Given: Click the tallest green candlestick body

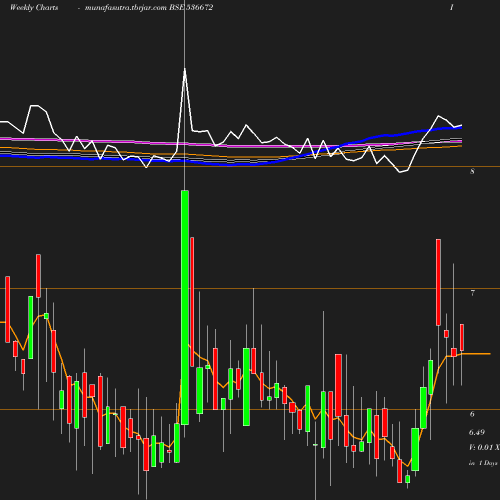Looking at the screenshot, I should (x=185, y=307).
